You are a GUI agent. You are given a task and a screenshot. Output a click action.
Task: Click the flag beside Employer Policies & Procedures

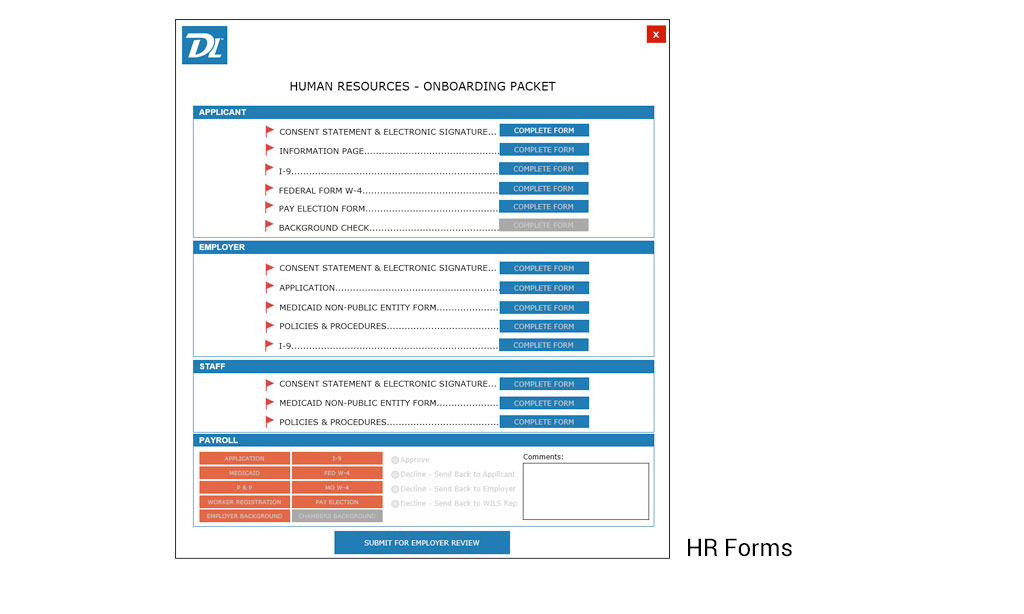[269, 326]
